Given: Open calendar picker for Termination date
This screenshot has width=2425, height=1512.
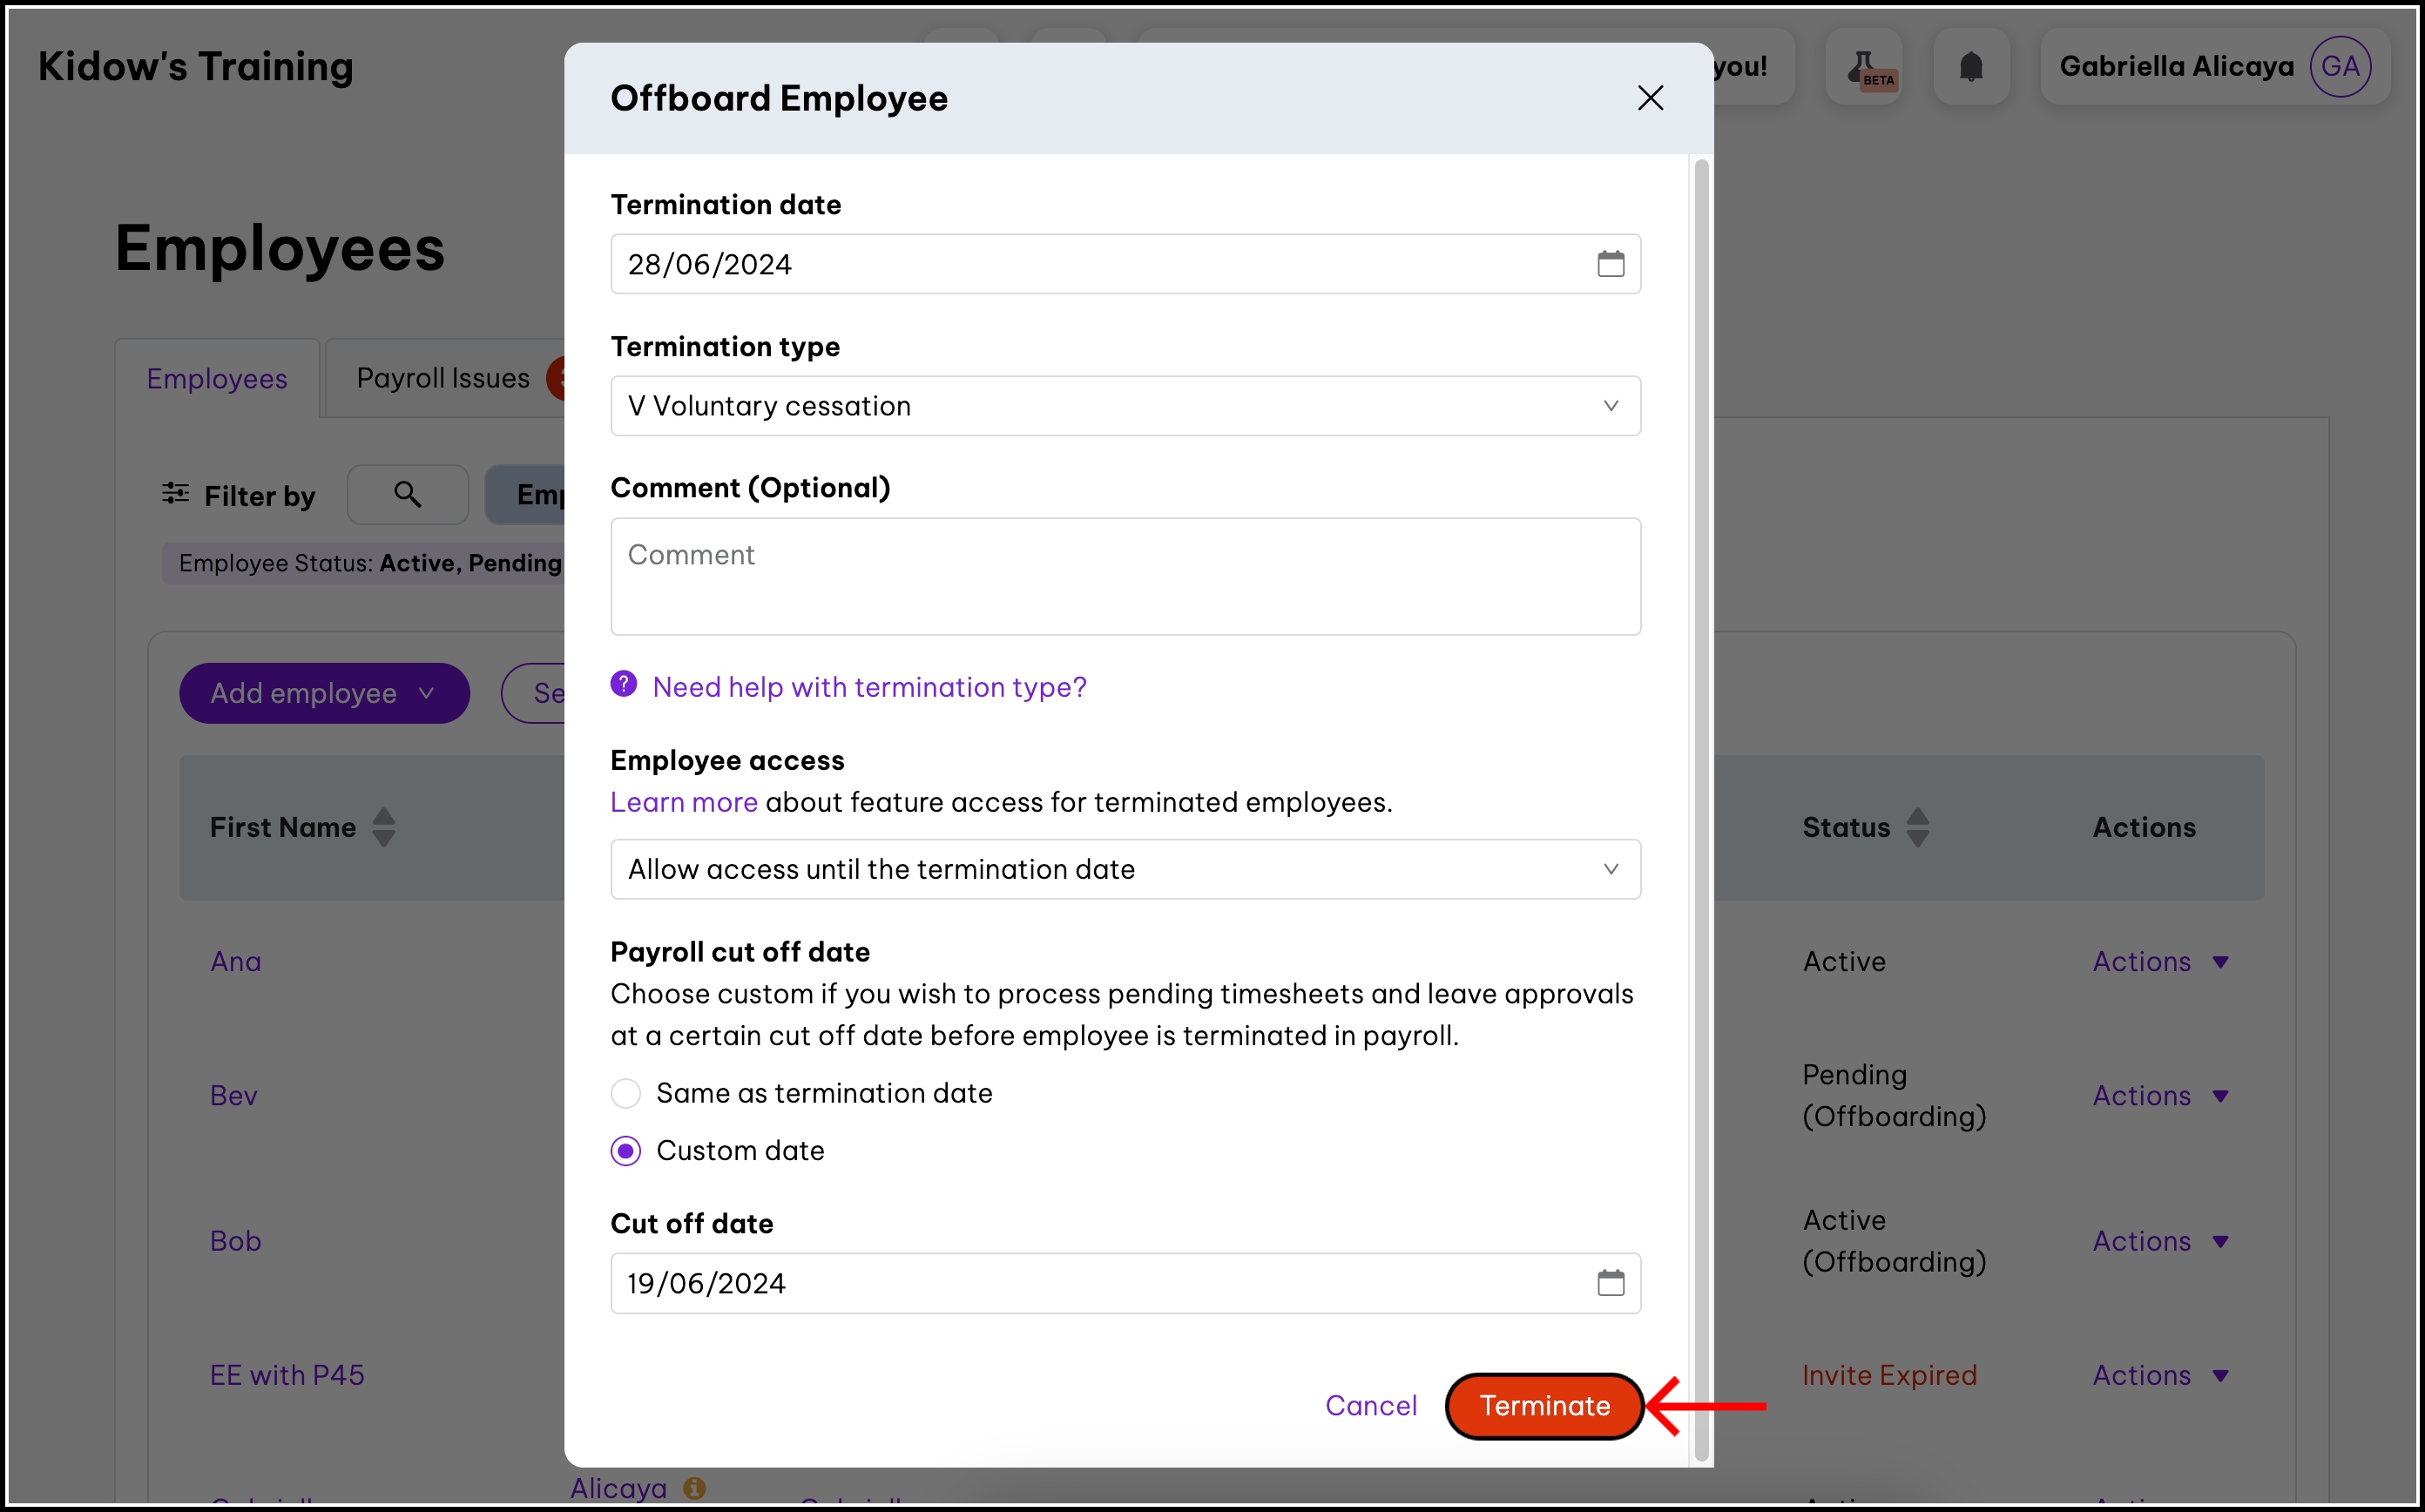Looking at the screenshot, I should click(1610, 264).
